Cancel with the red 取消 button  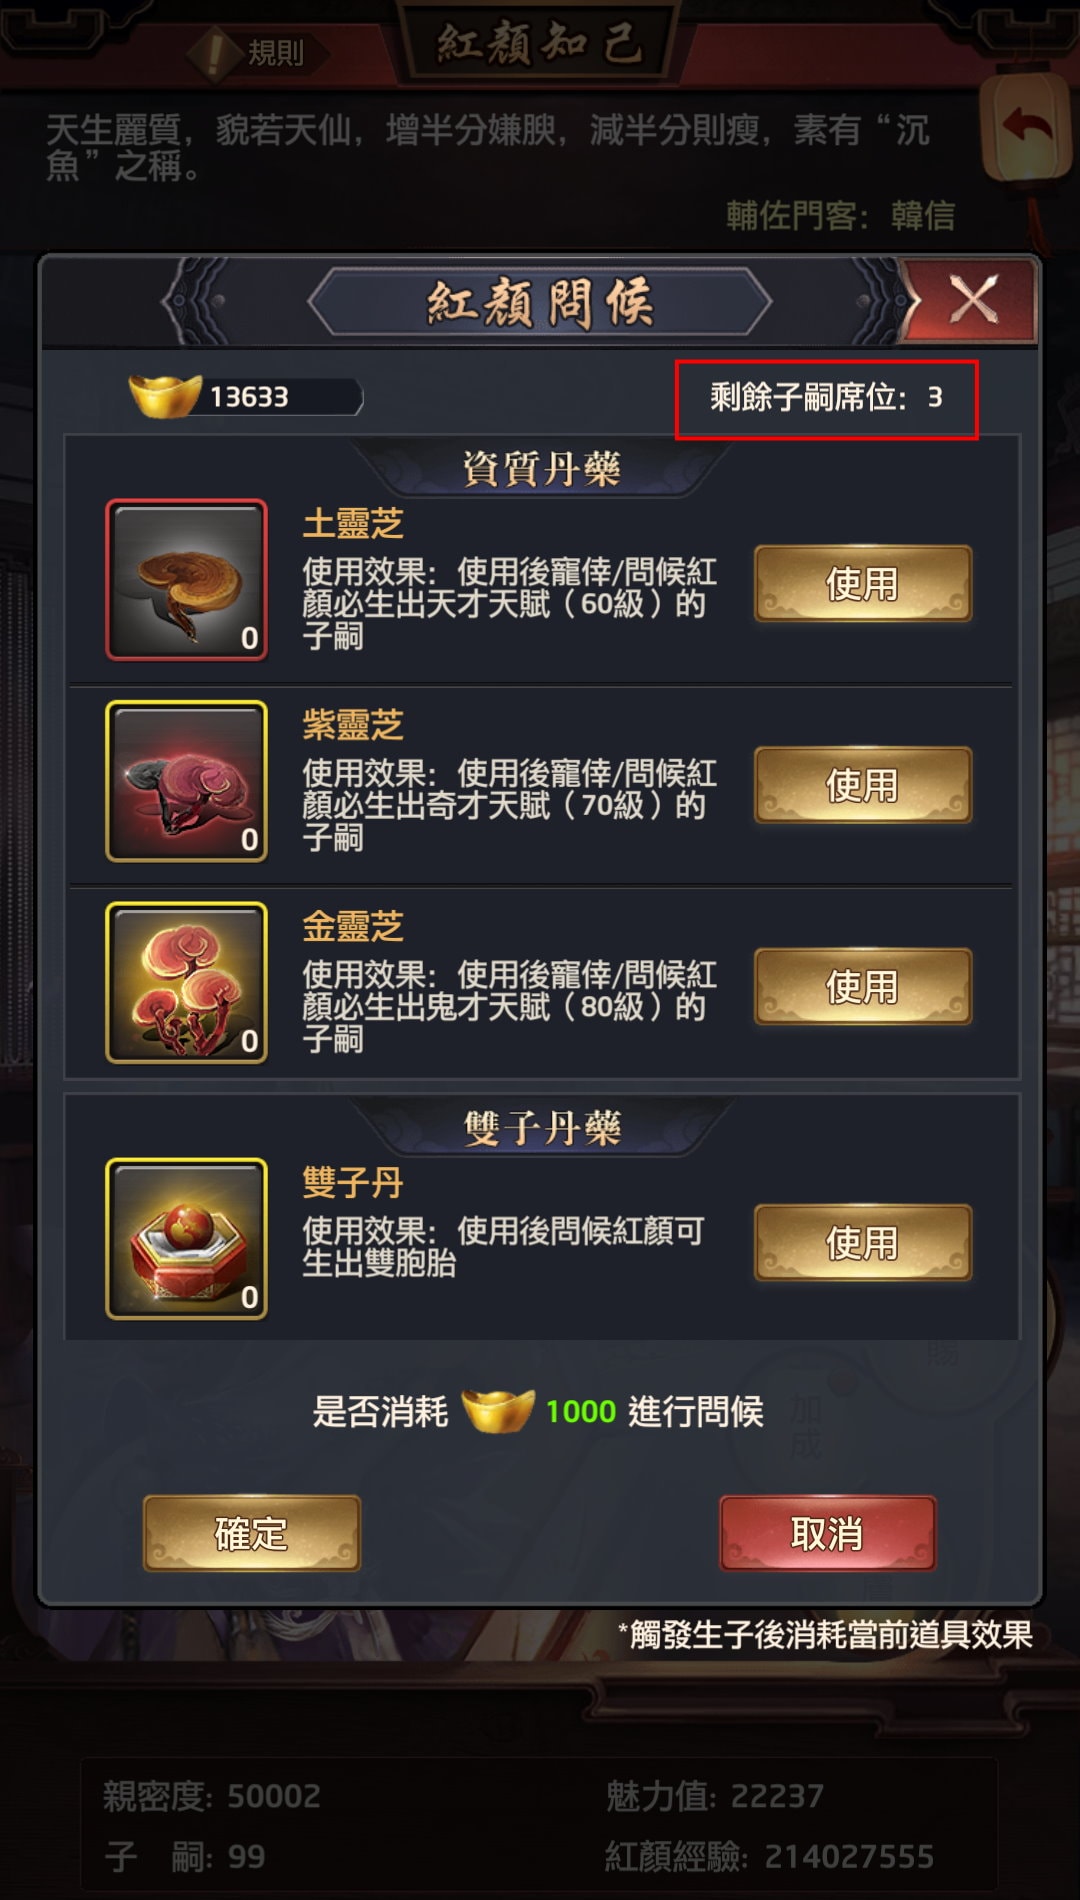(828, 1533)
